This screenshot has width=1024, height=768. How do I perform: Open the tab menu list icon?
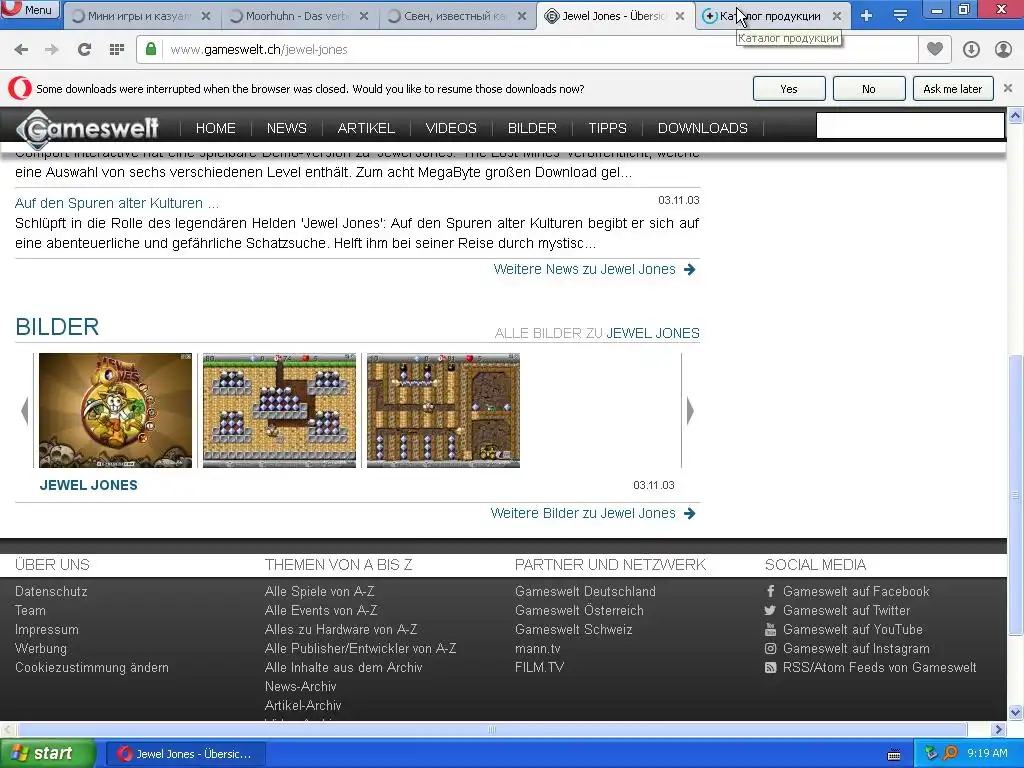point(900,16)
